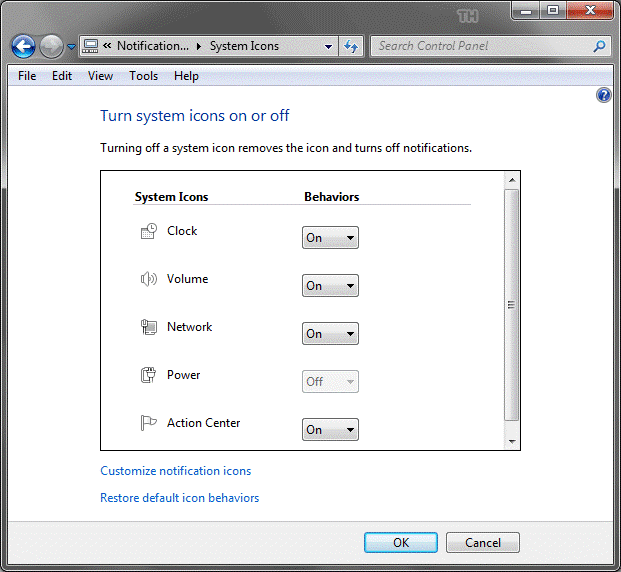Click the vertical scrollbar thumb
Screen dimensions: 621x572
coord(512,305)
